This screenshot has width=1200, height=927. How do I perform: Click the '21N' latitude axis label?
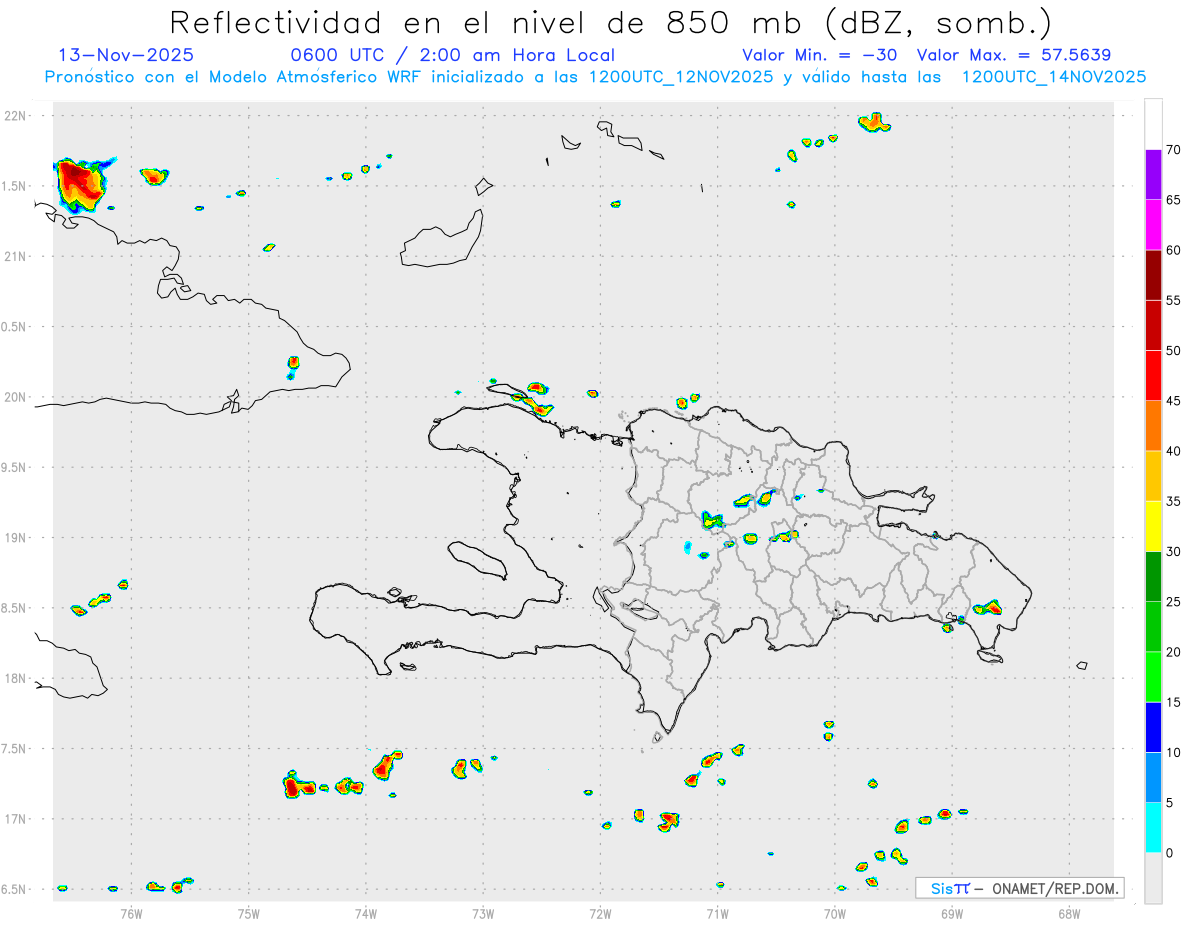(x=16, y=256)
